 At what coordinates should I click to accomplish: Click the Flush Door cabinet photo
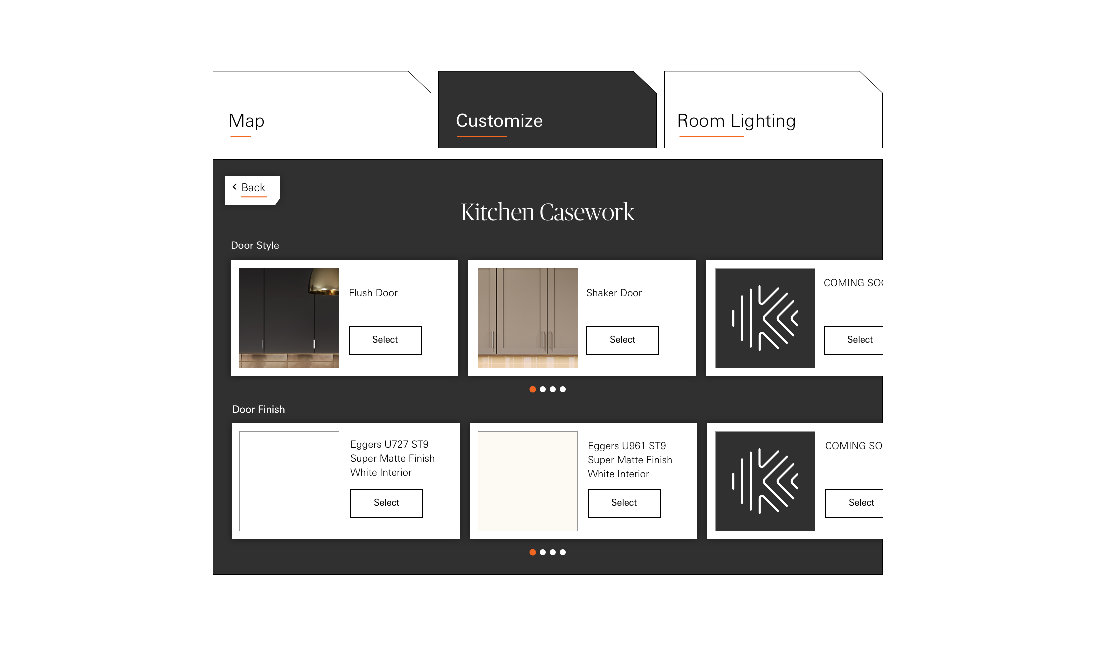click(x=289, y=318)
